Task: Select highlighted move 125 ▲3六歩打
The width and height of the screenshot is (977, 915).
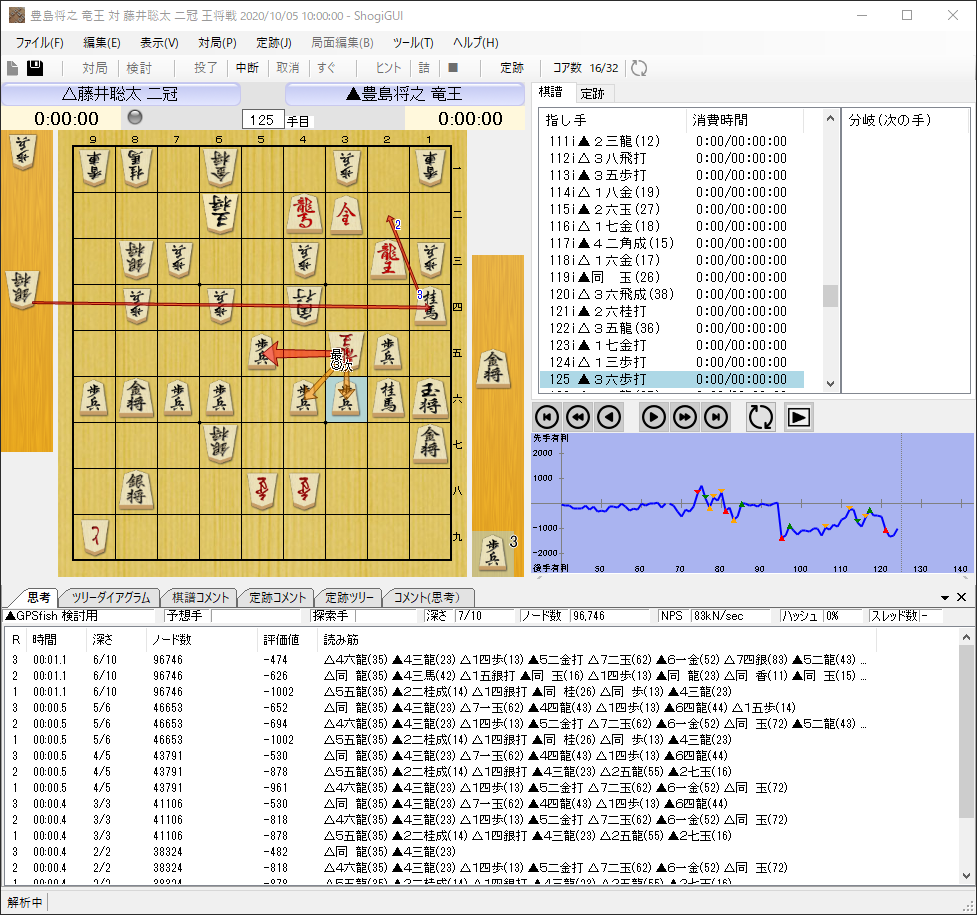Action: pyautogui.click(x=672, y=379)
